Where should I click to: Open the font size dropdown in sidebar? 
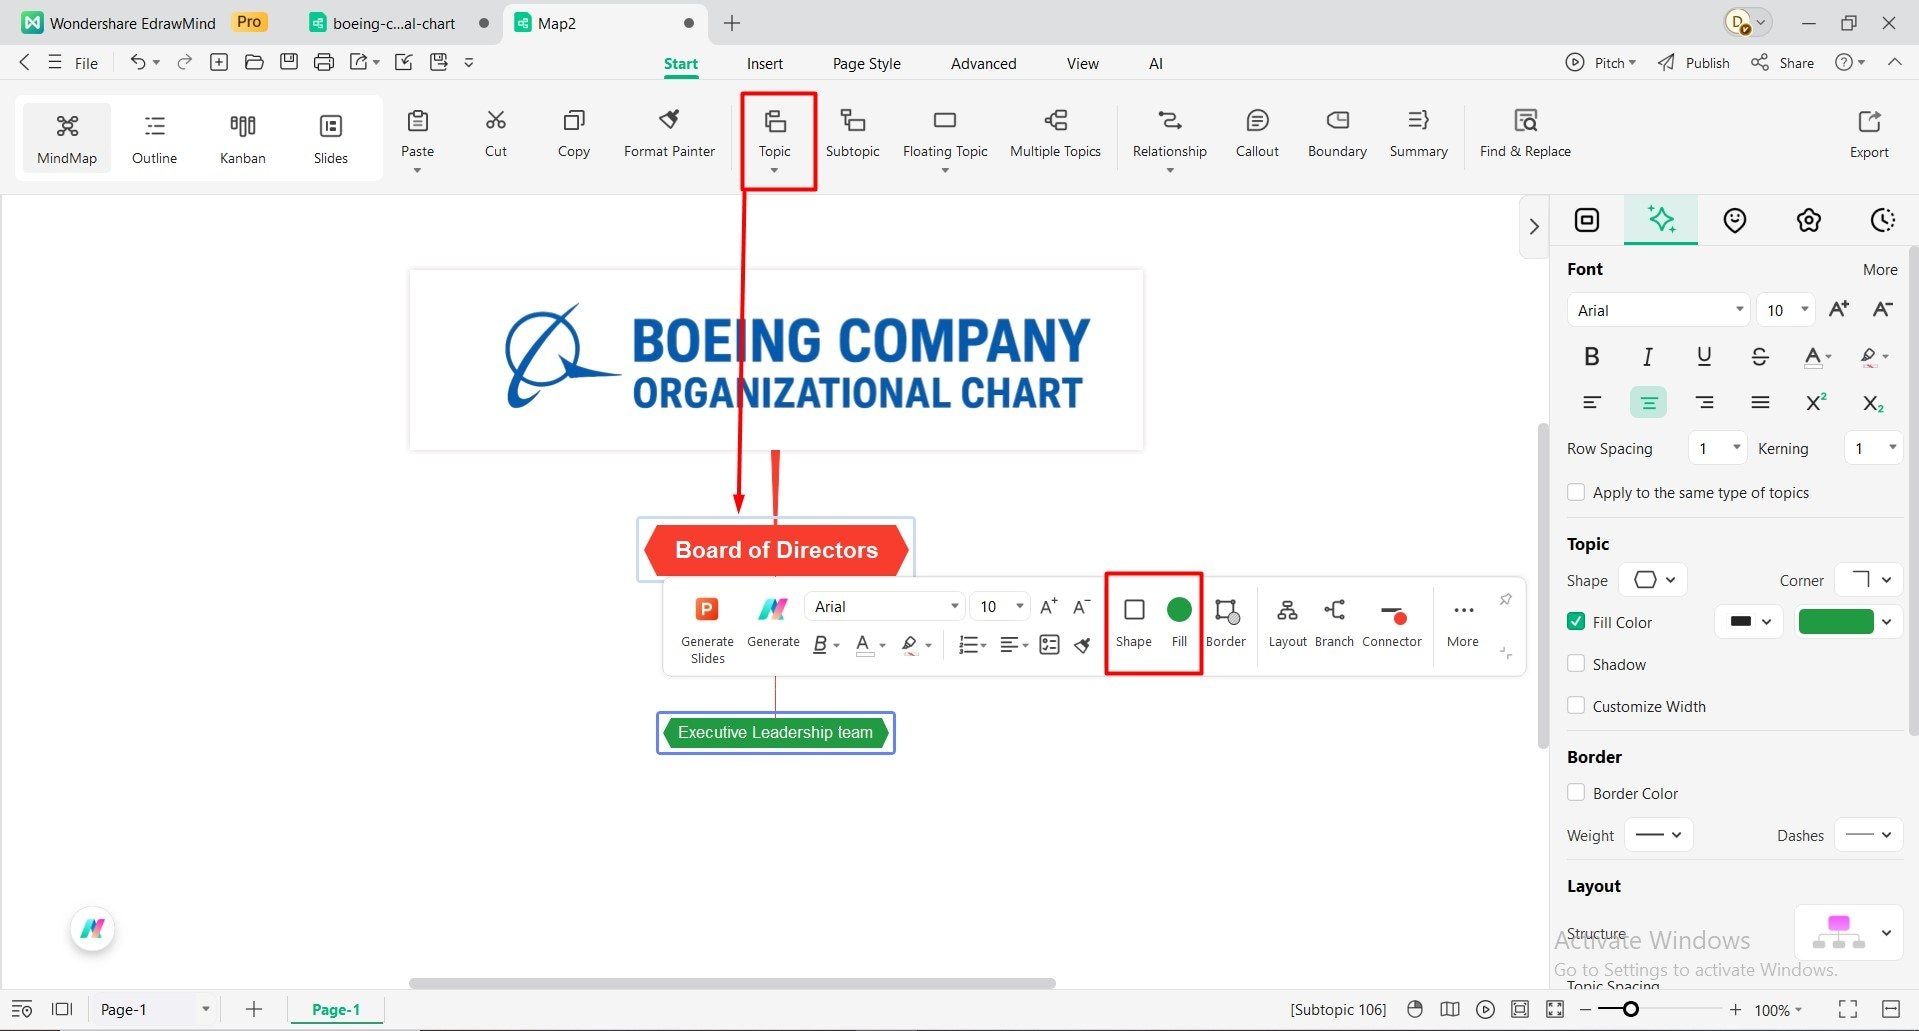tap(1786, 310)
